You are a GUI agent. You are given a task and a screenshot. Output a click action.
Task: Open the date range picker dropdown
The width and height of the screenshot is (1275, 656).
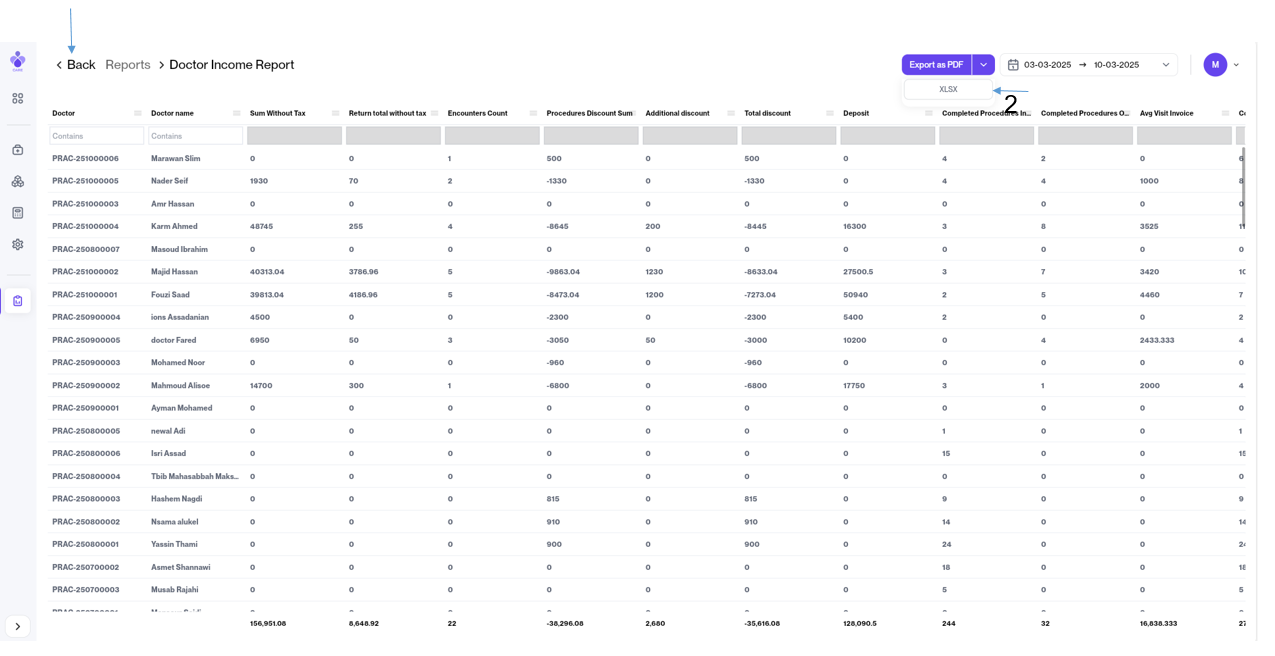pyautogui.click(x=1165, y=65)
